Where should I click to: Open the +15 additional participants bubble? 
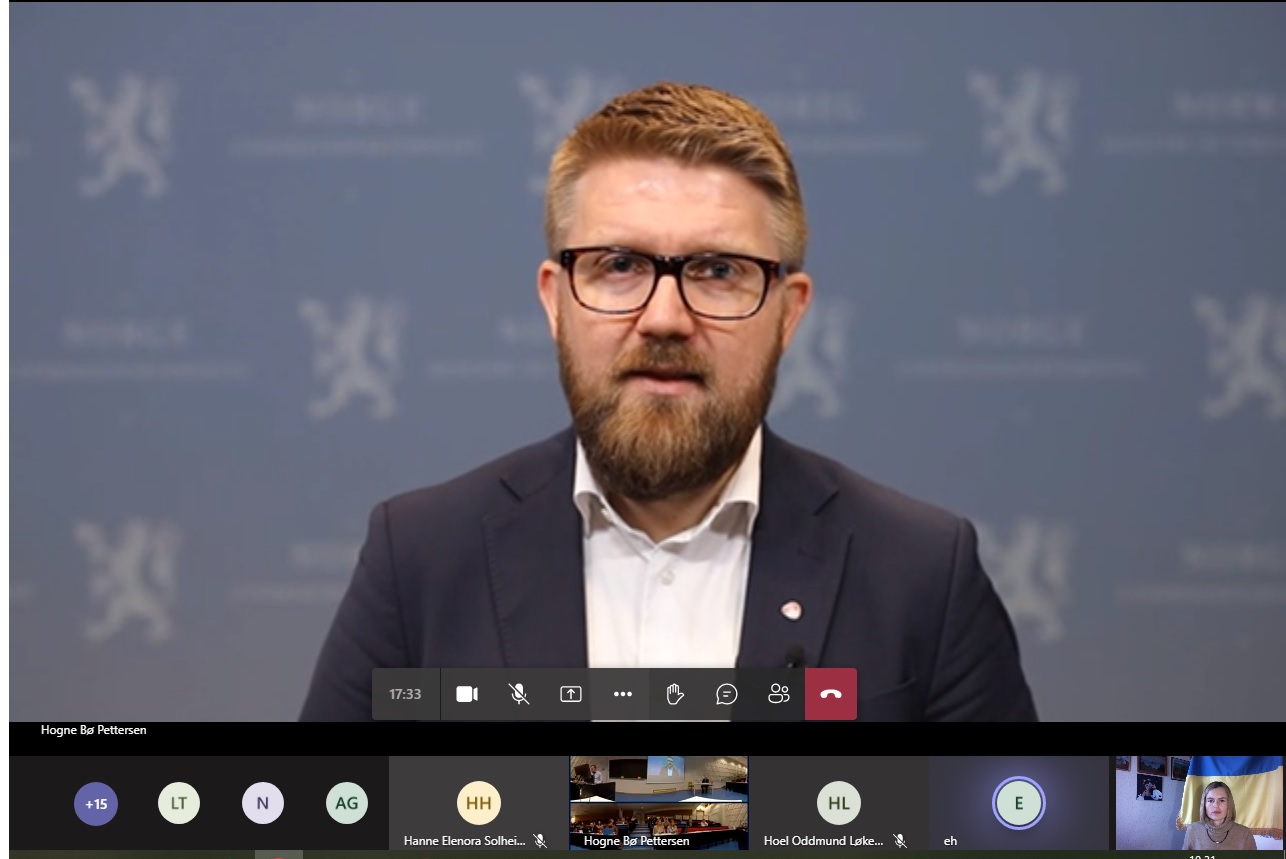pyautogui.click(x=96, y=803)
